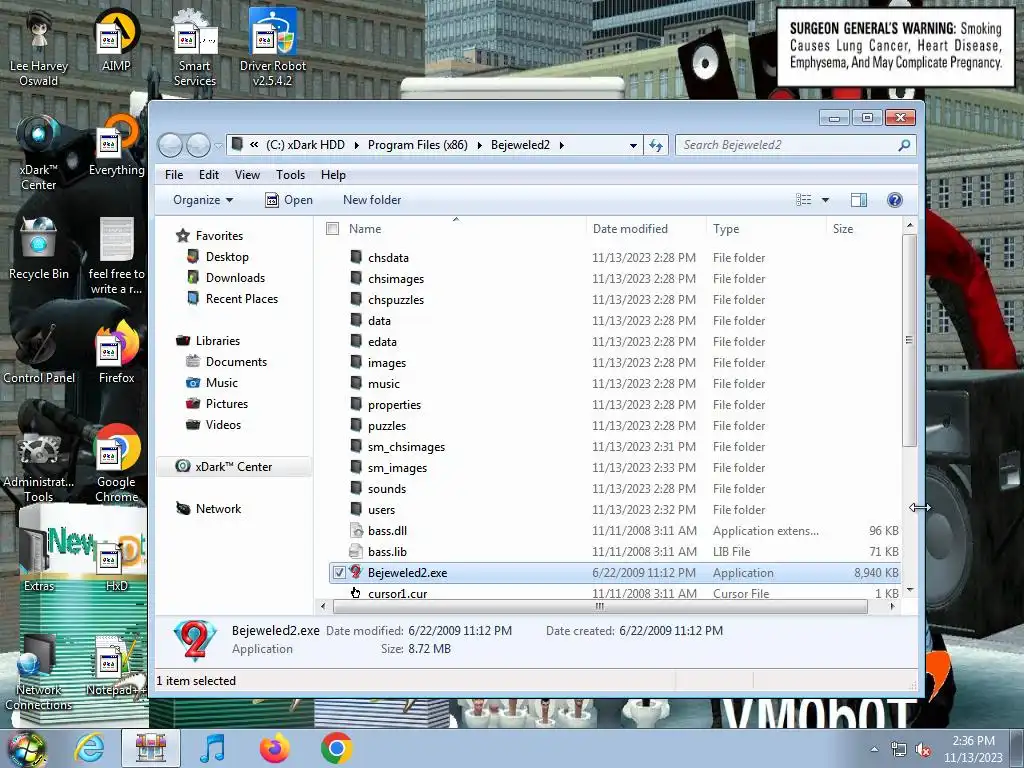Open AIMP desktop shortcut
This screenshot has width=1024, height=768.
(116, 40)
